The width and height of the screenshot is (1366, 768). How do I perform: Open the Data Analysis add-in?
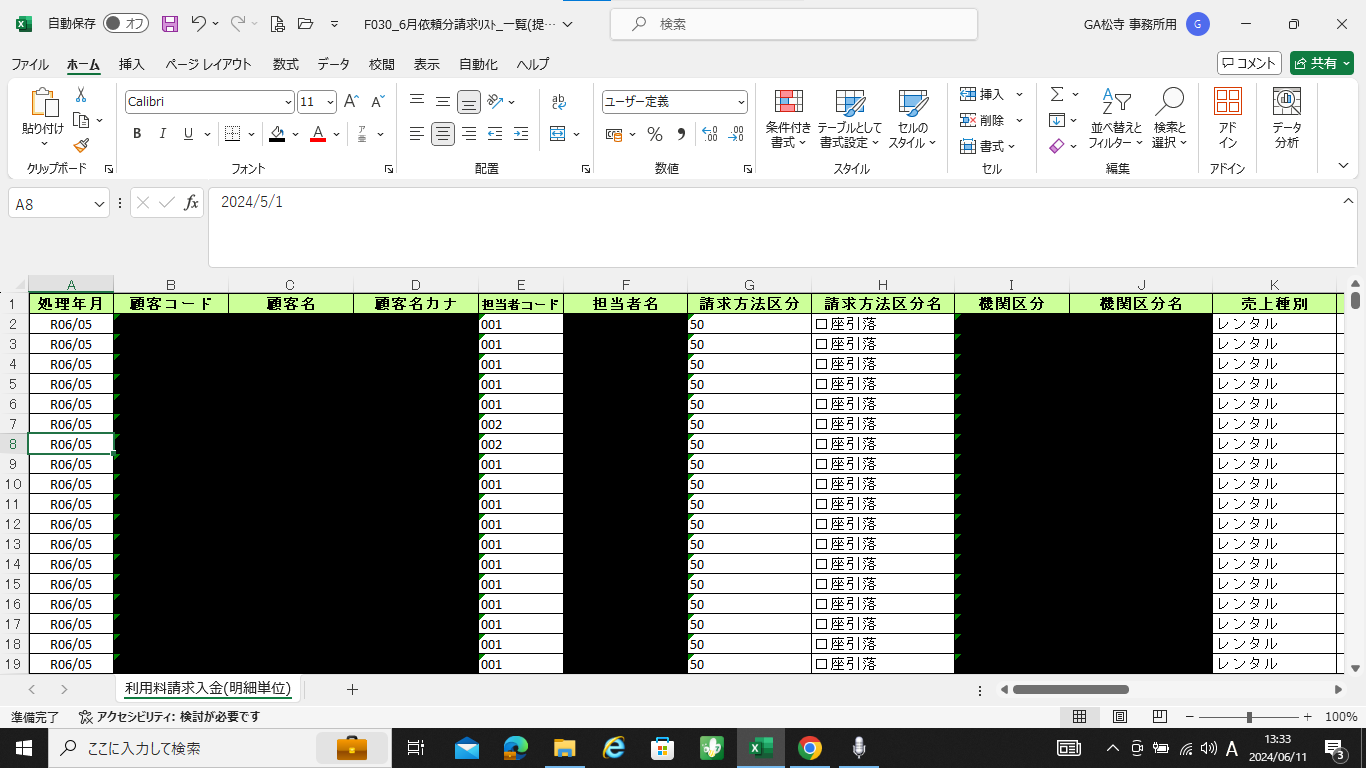point(1286,119)
